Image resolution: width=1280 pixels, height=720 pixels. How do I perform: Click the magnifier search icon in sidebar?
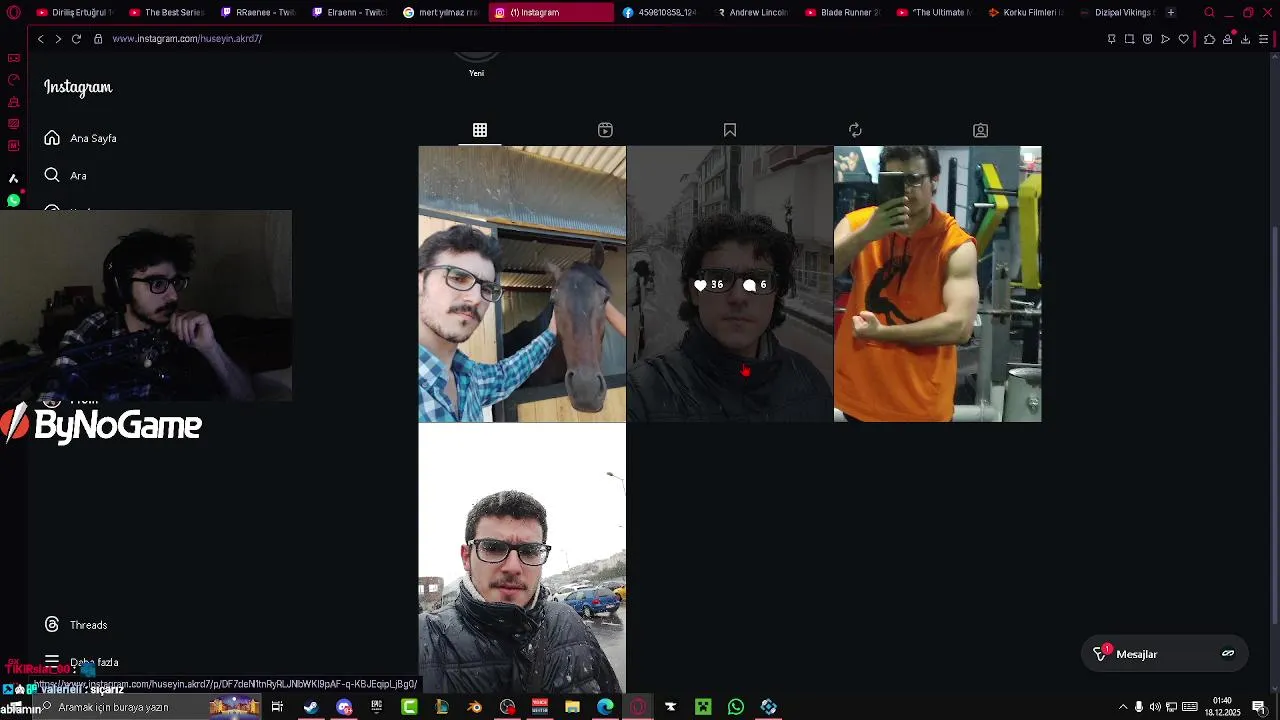tap(52, 175)
